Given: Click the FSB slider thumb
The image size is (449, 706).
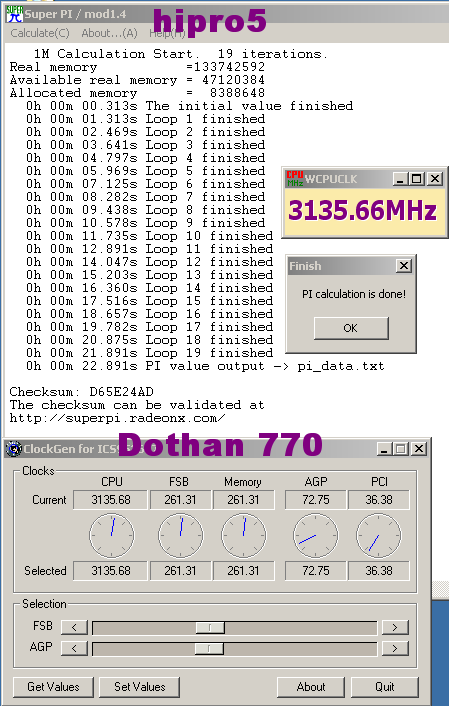Looking at the screenshot, I should 210,628.
